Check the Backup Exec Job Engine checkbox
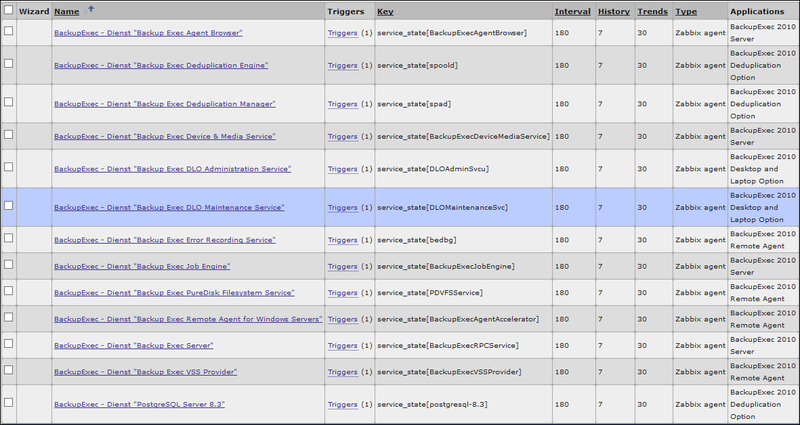This screenshot has height=425, width=800. 9,265
